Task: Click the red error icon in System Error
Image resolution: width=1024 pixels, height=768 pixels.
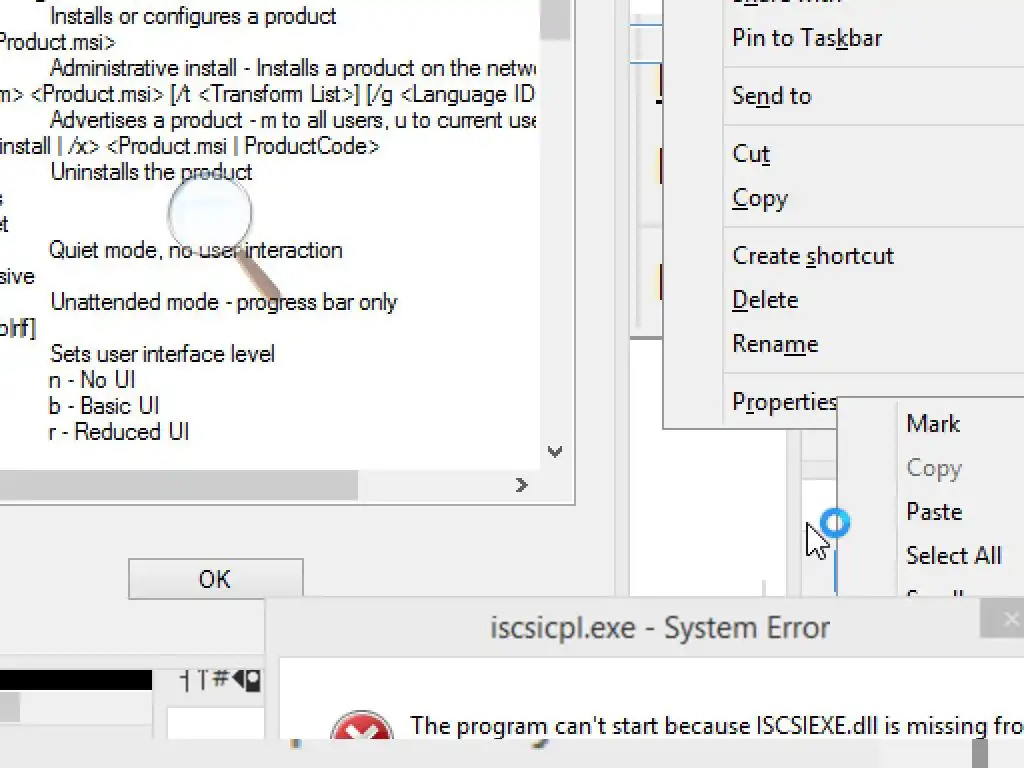Action: coord(362,726)
